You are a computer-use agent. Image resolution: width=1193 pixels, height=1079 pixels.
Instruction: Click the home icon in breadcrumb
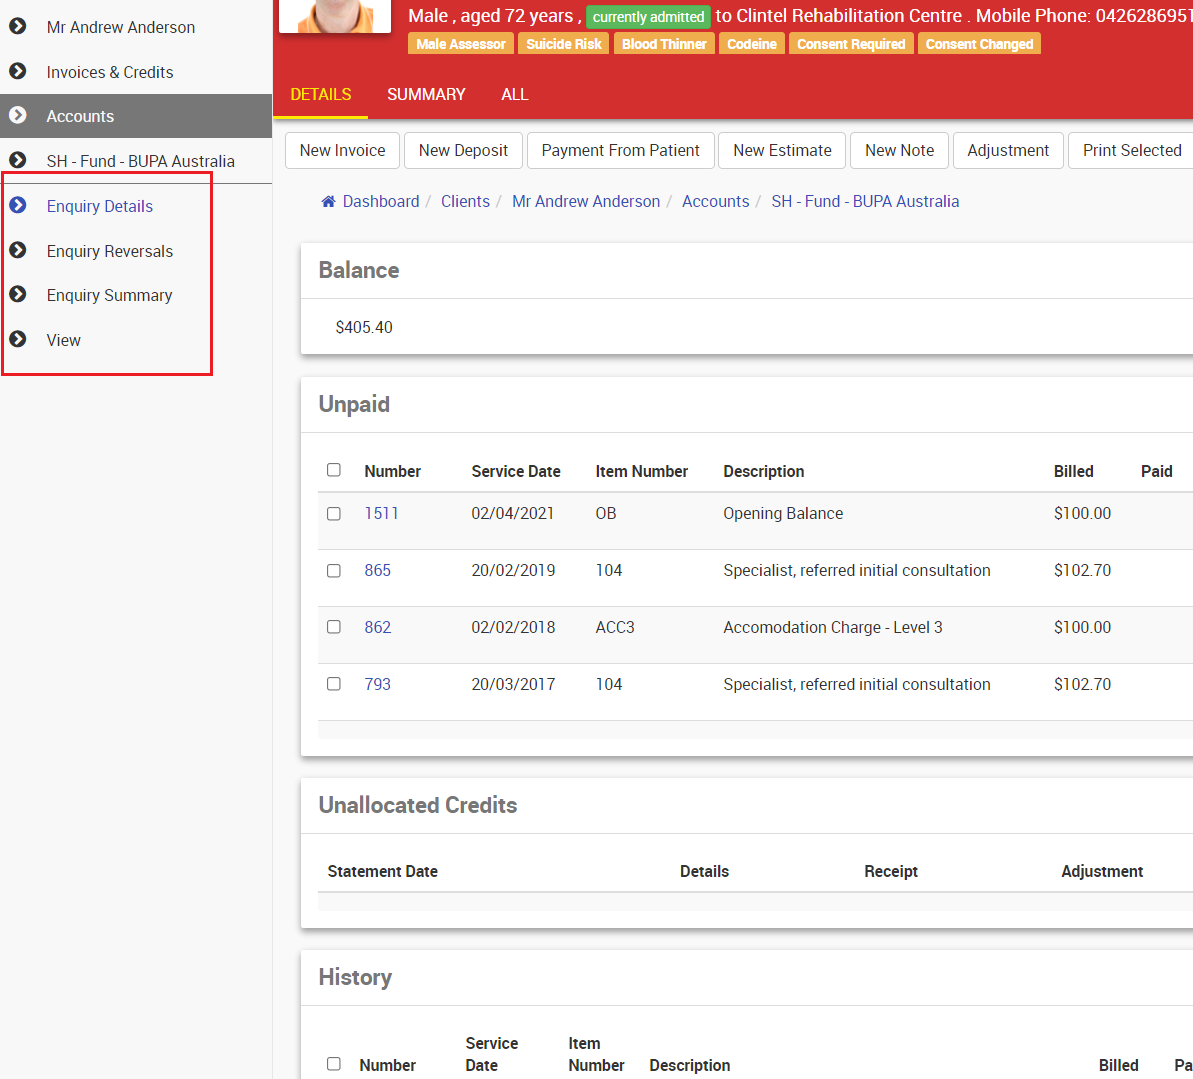pos(328,202)
